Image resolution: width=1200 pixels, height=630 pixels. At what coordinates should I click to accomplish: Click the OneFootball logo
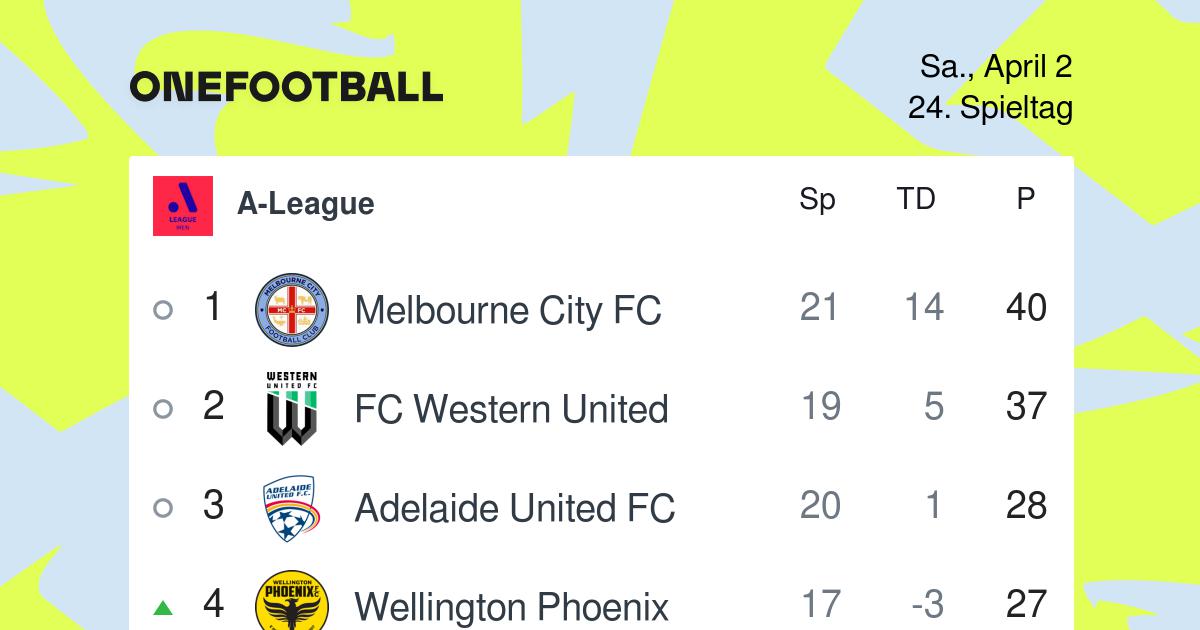pyautogui.click(x=286, y=87)
